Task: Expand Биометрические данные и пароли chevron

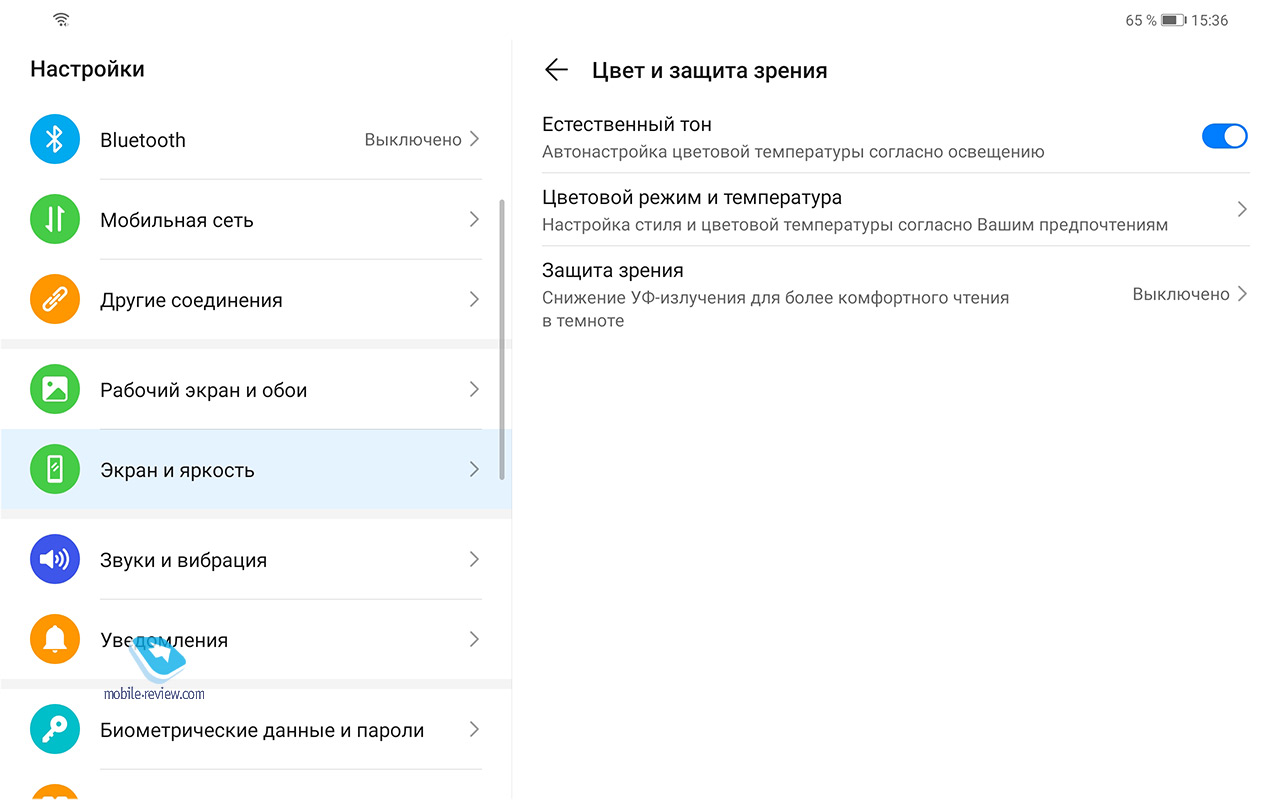Action: [474, 729]
